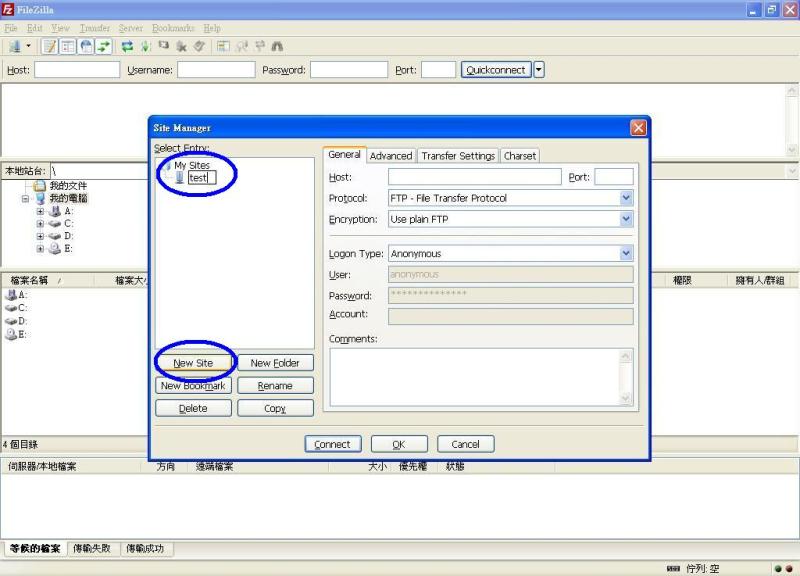Image resolution: width=800 pixels, height=576 pixels.
Task: Click OK in Site Manager
Action: (x=399, y=444)
